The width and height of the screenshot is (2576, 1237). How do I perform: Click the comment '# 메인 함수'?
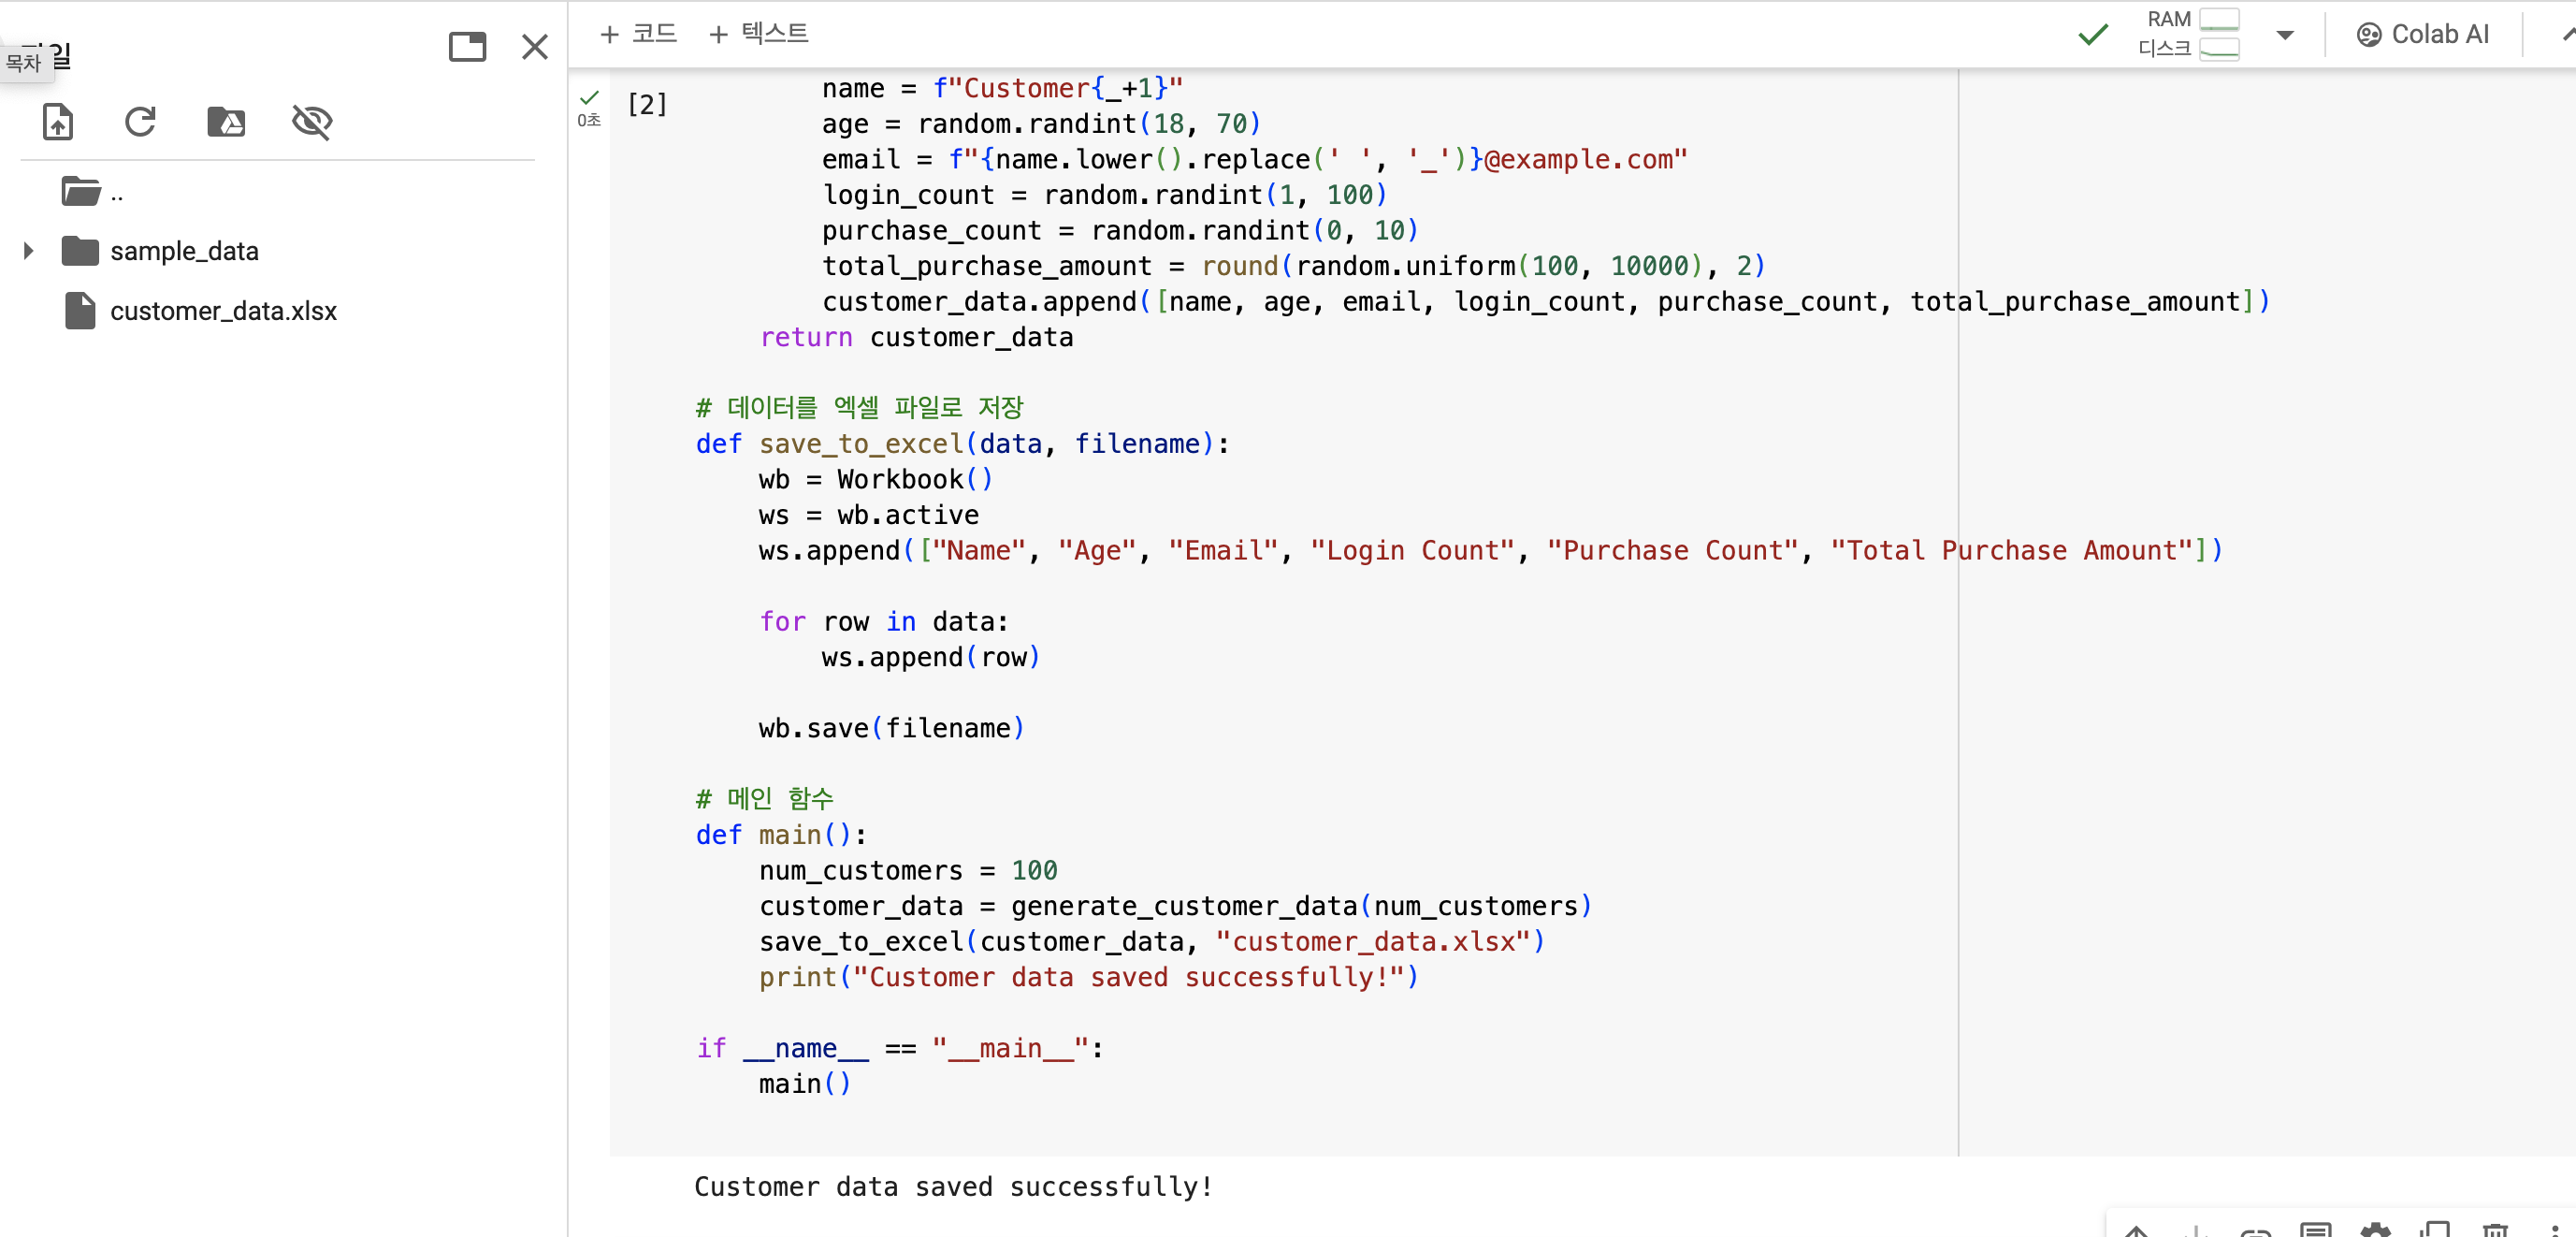click(765, 799)
